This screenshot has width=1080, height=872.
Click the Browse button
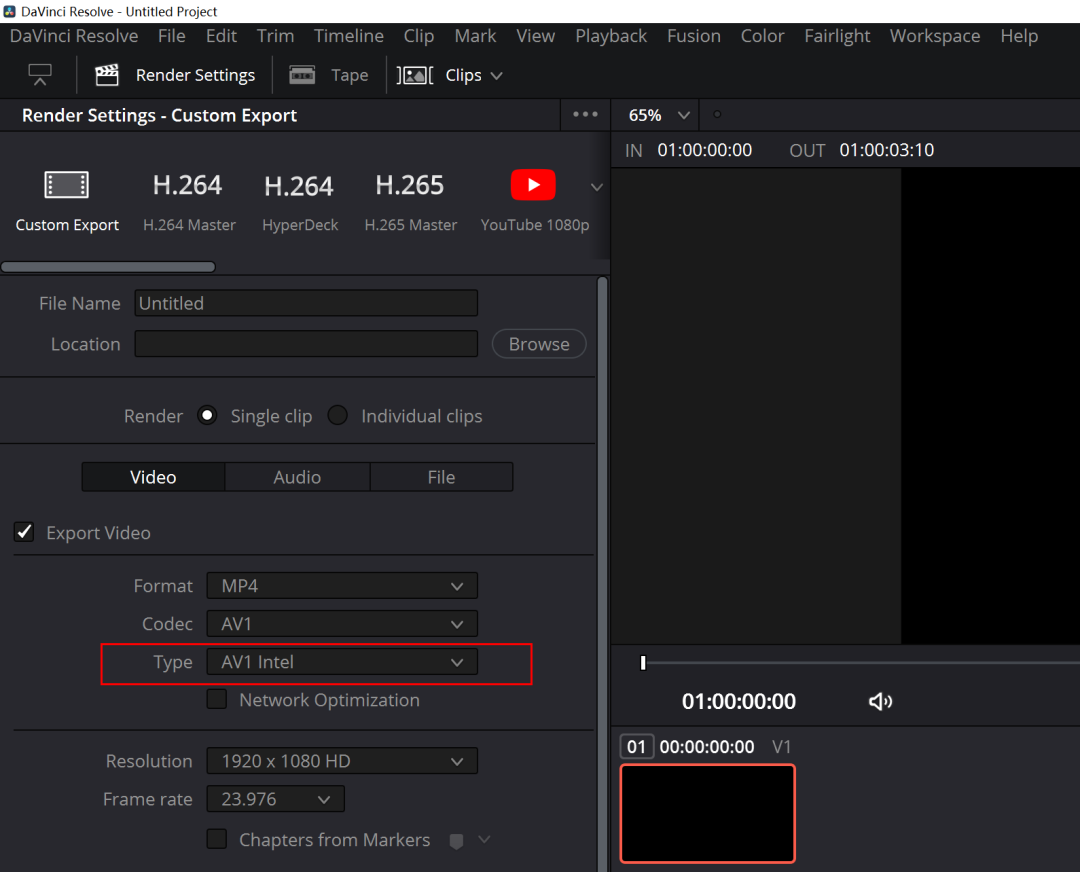click(539, 344)
